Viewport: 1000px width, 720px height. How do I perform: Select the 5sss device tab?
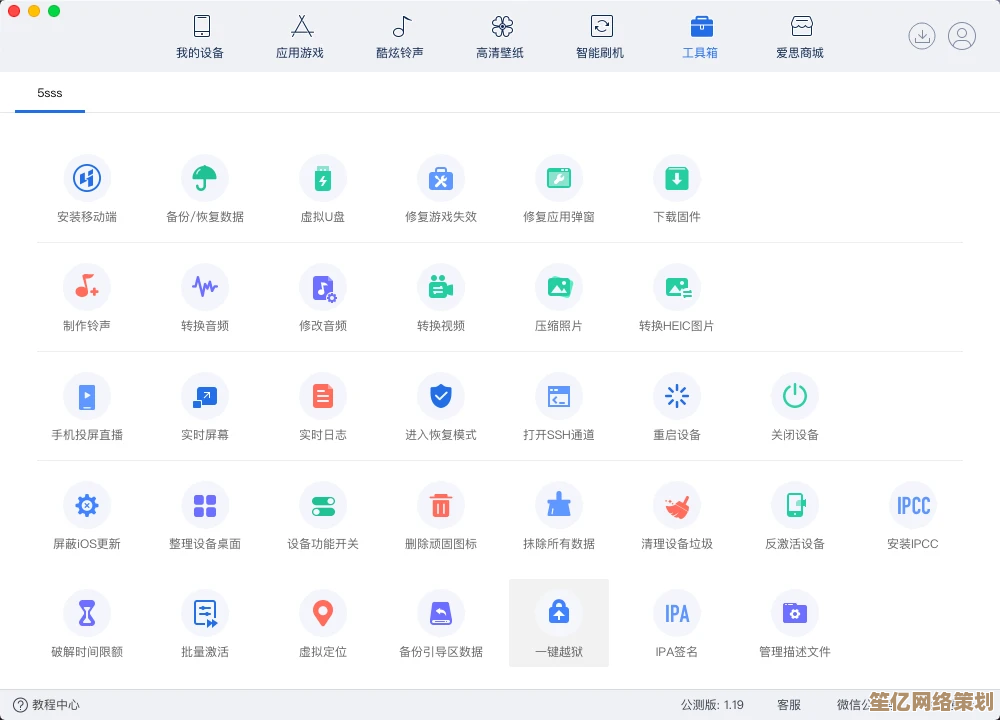click(50, 93)
